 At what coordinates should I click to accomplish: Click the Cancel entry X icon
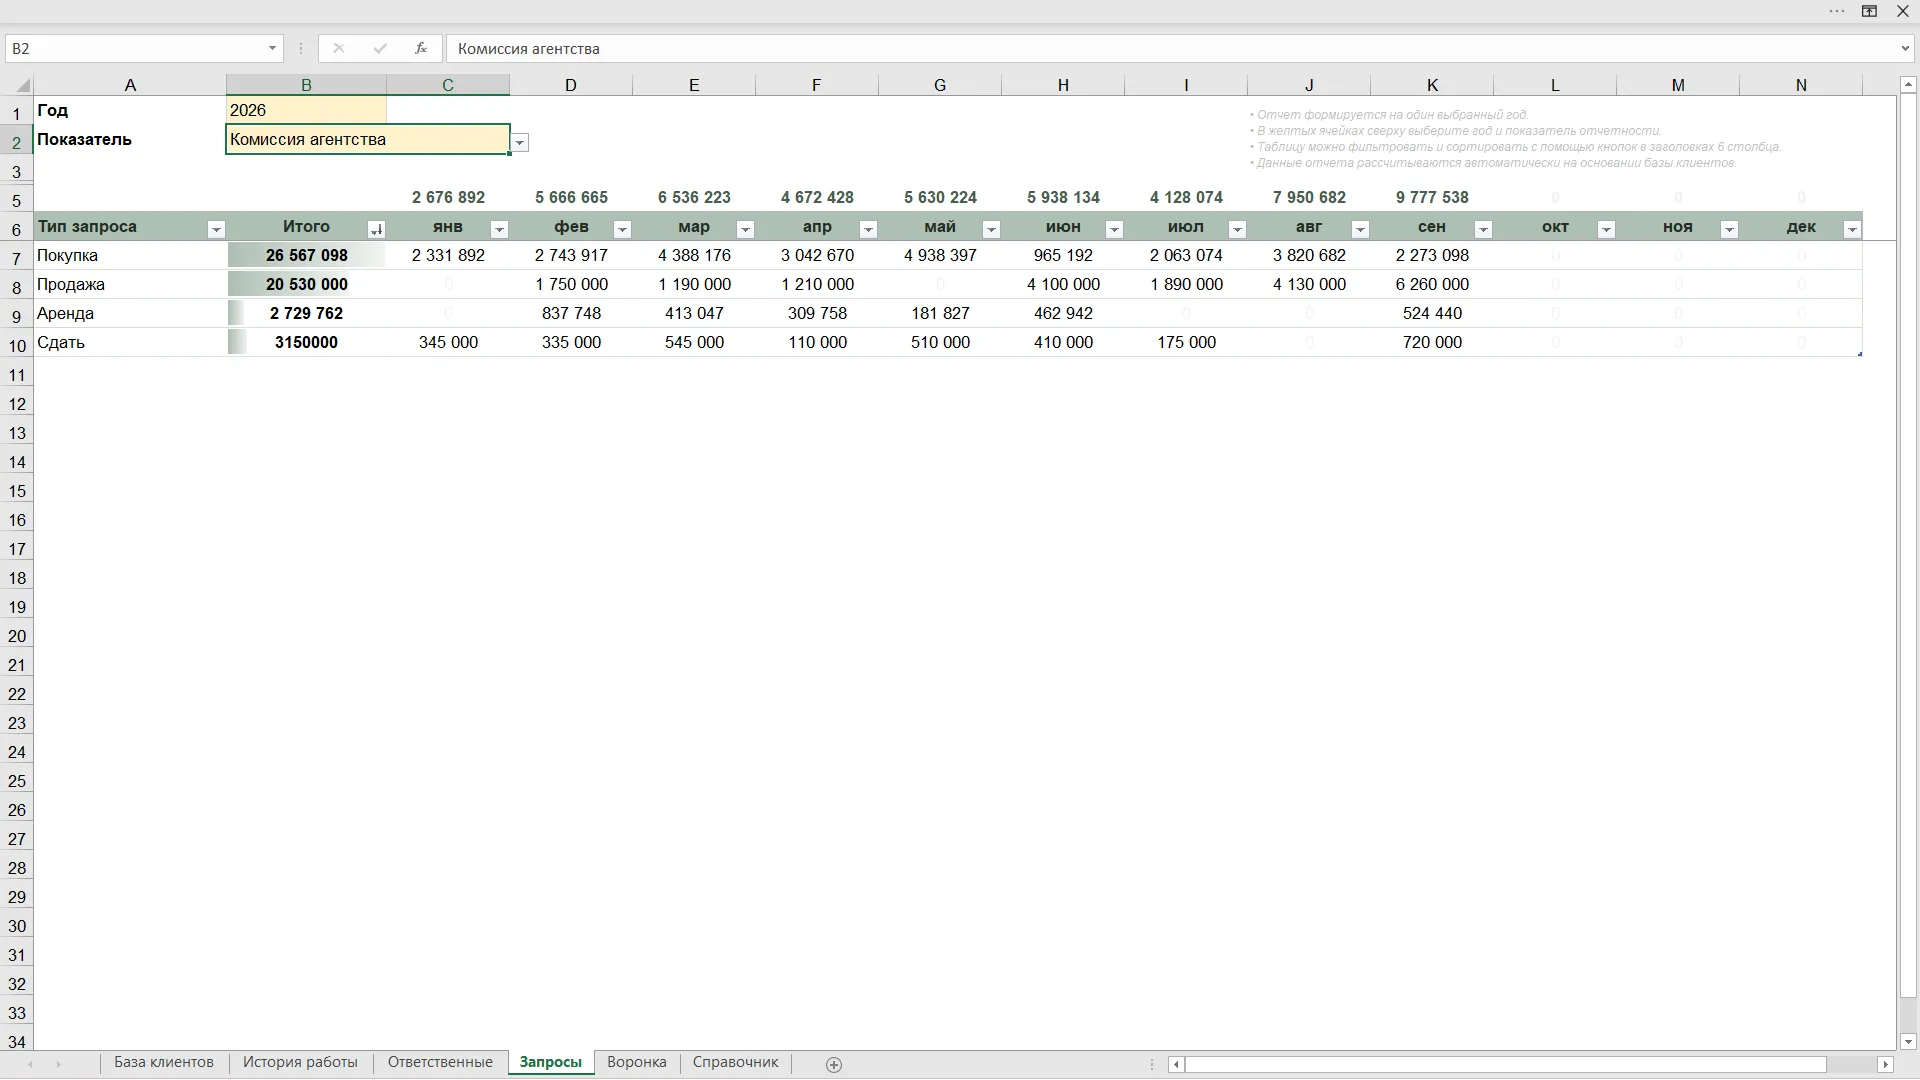[x=339, y=48]
